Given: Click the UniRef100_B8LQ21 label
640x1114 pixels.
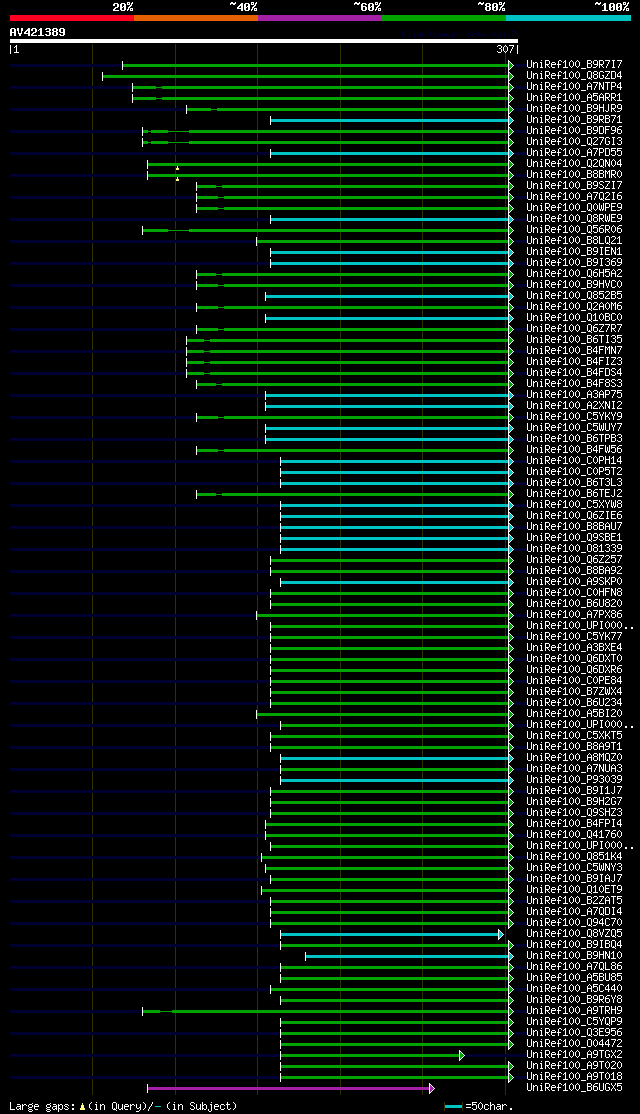Looking at the screenshot, I should 574,241.
